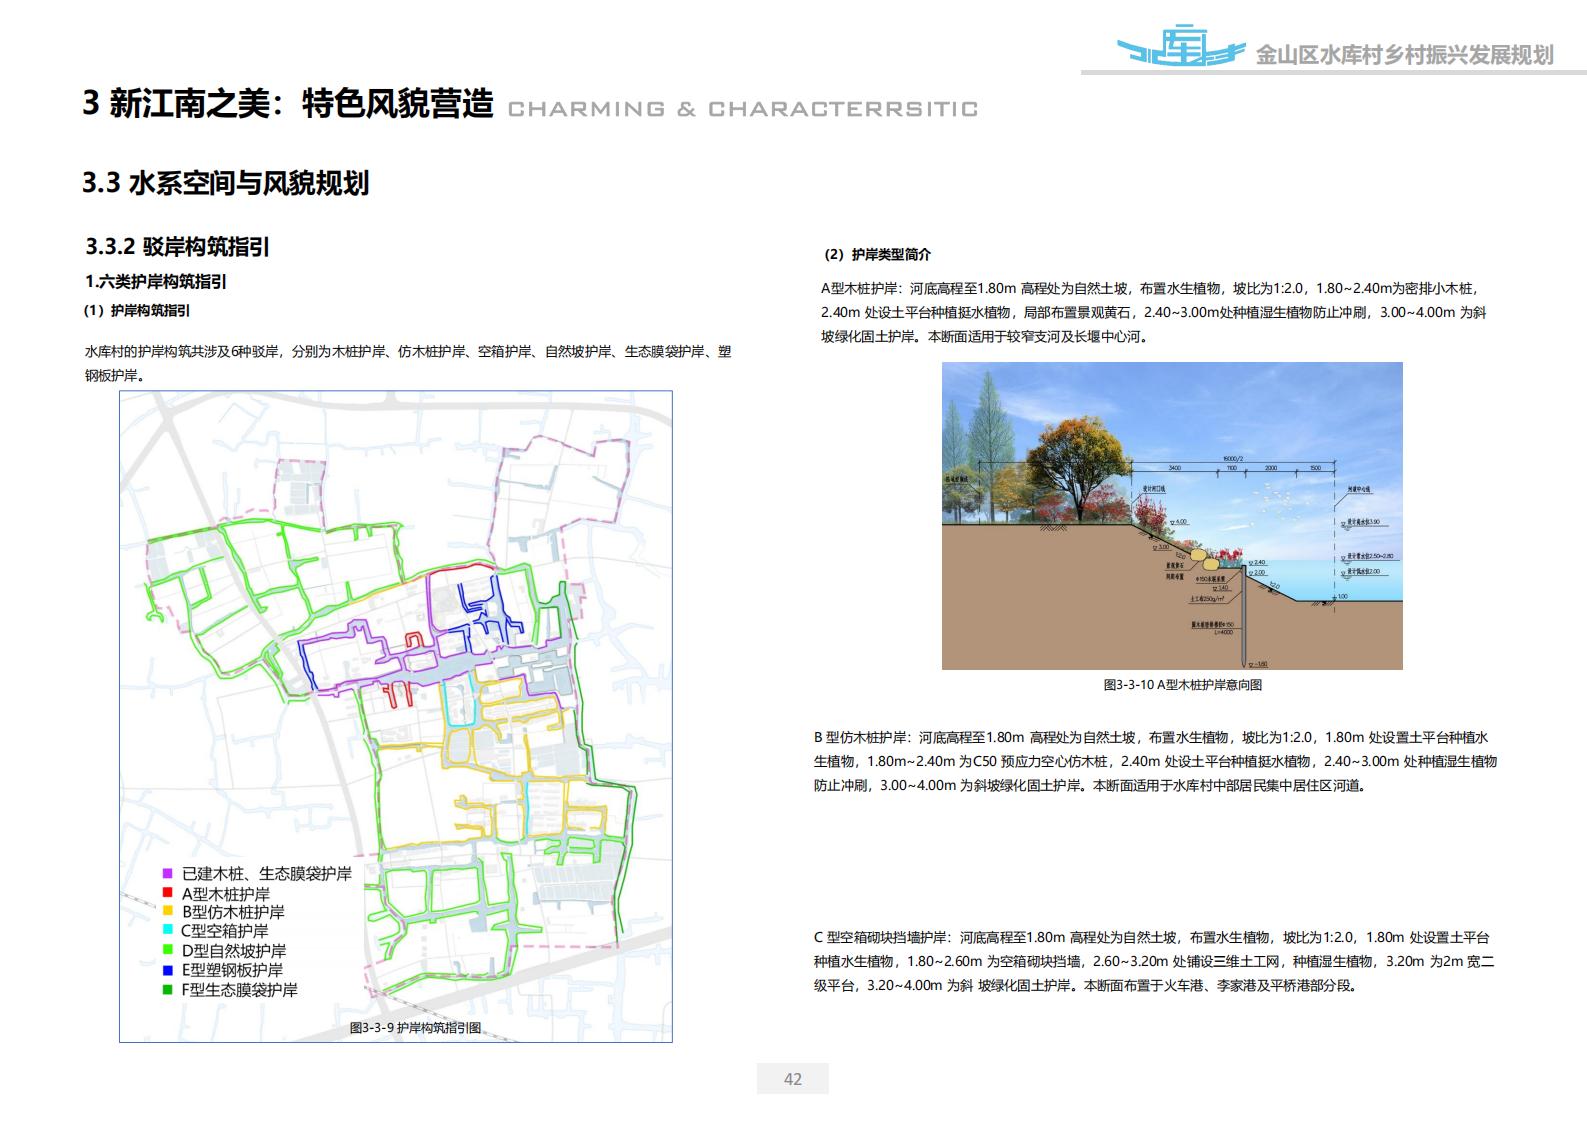Click the purple legend swatch for 已建木桩、生态膜袋护岸
The image size is (1587, 1123).
167,872
